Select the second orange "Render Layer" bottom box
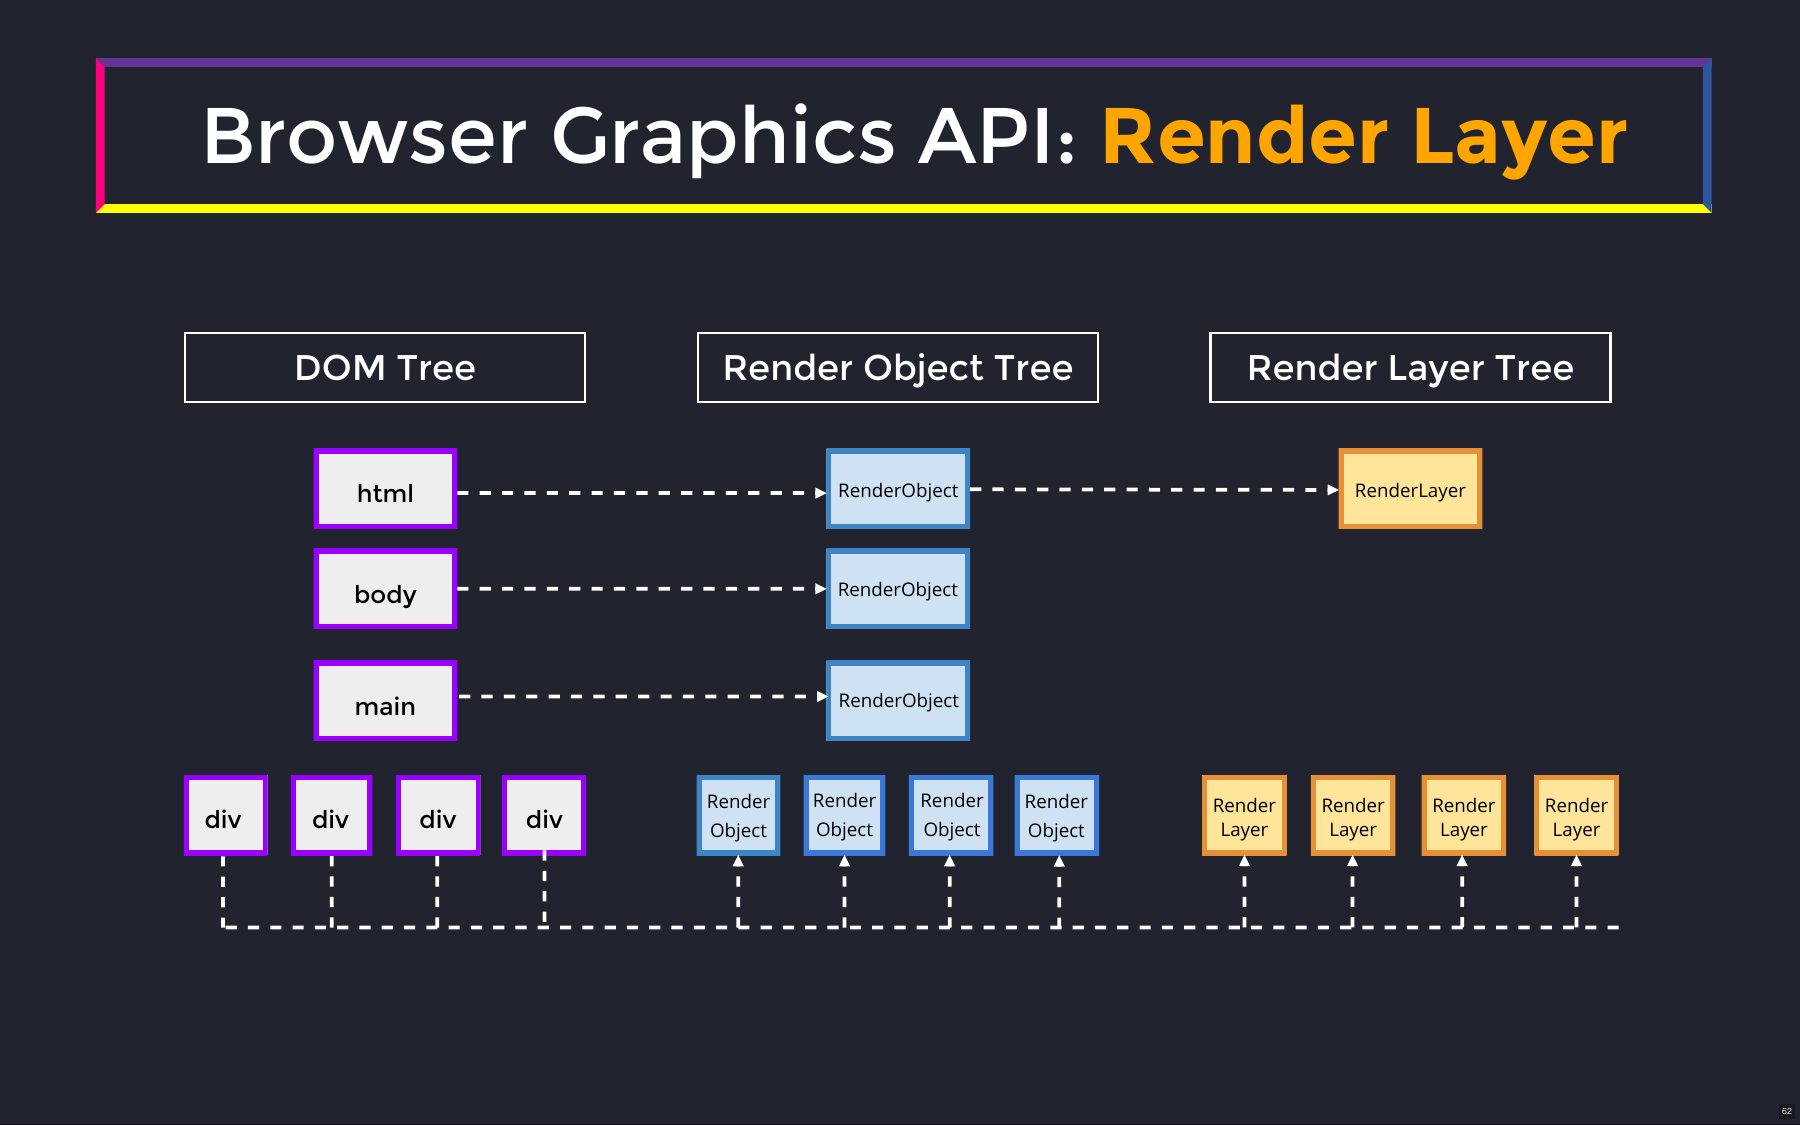1800x1125 pixels. 1353,816
